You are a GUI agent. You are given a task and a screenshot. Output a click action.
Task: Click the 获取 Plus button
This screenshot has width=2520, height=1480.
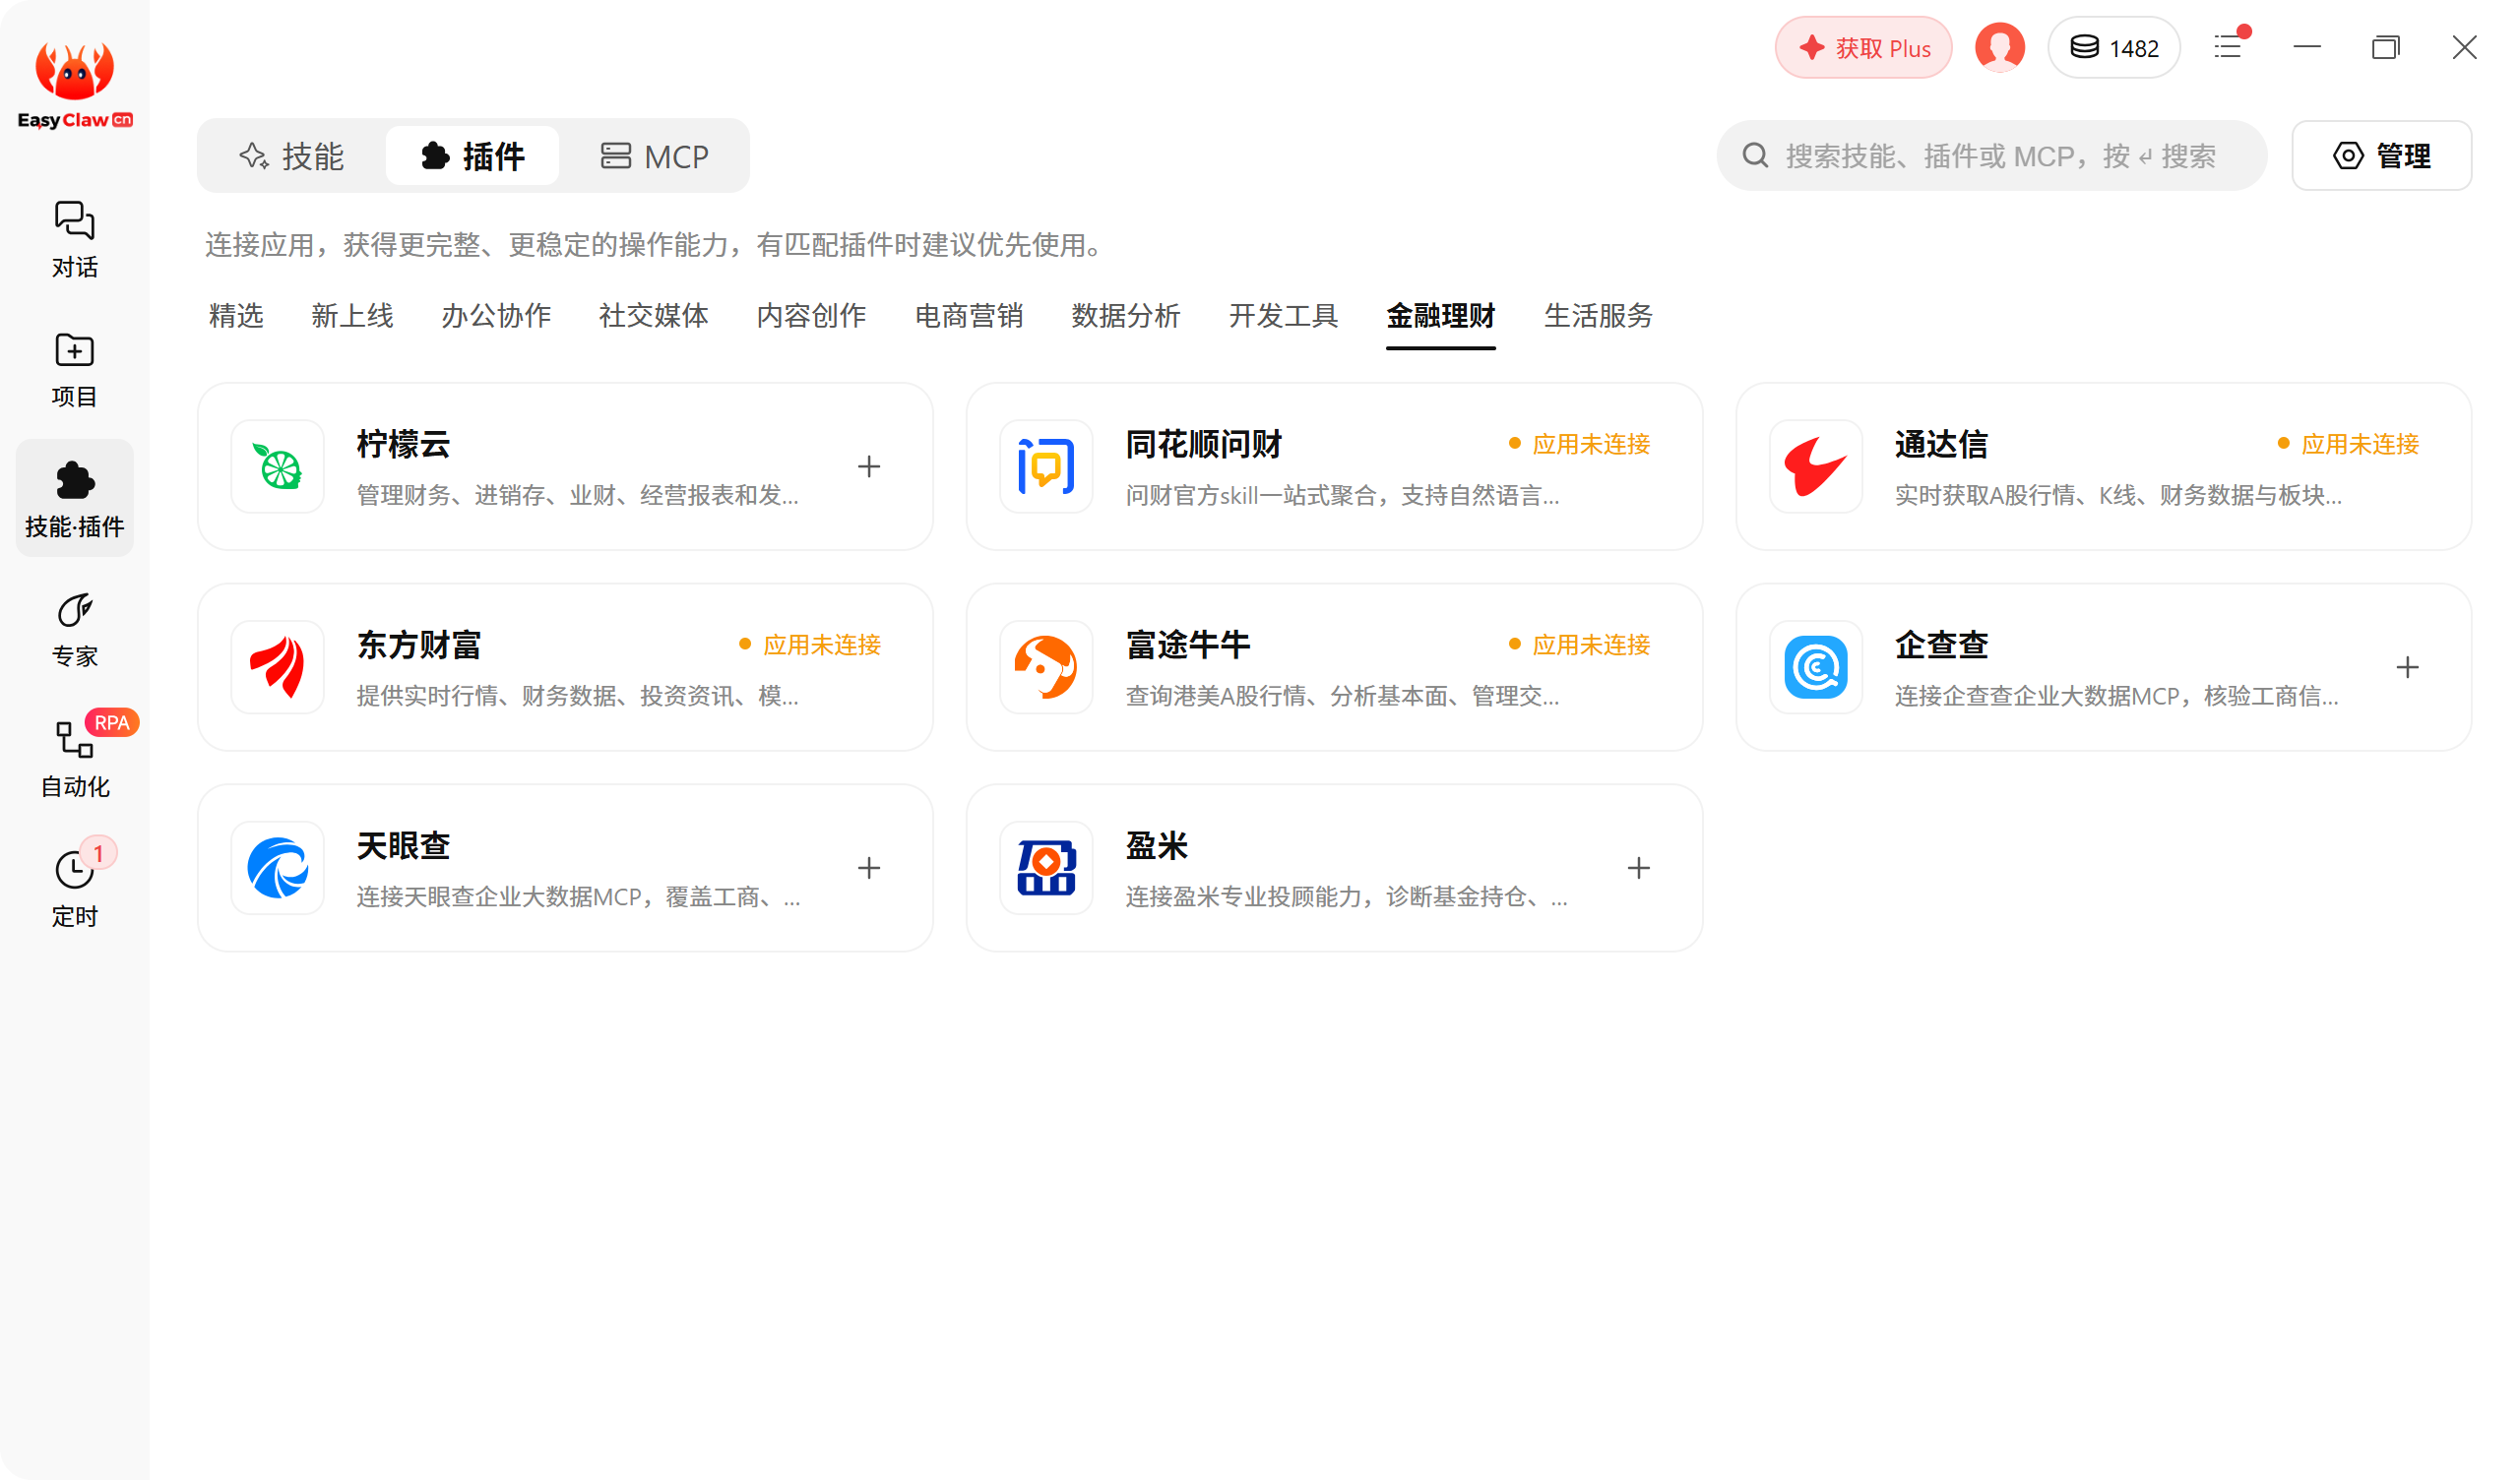[1863, 47]
